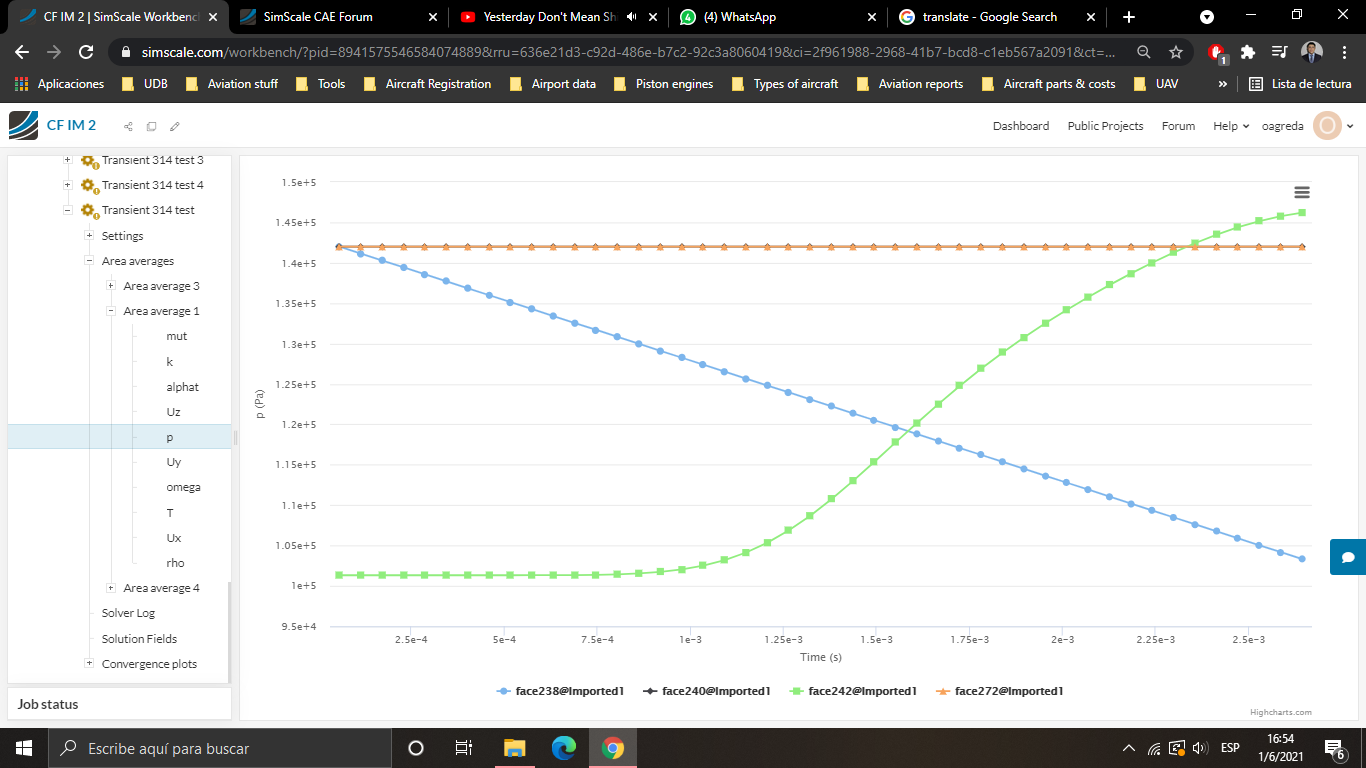Click the Job status panel header

119,704
